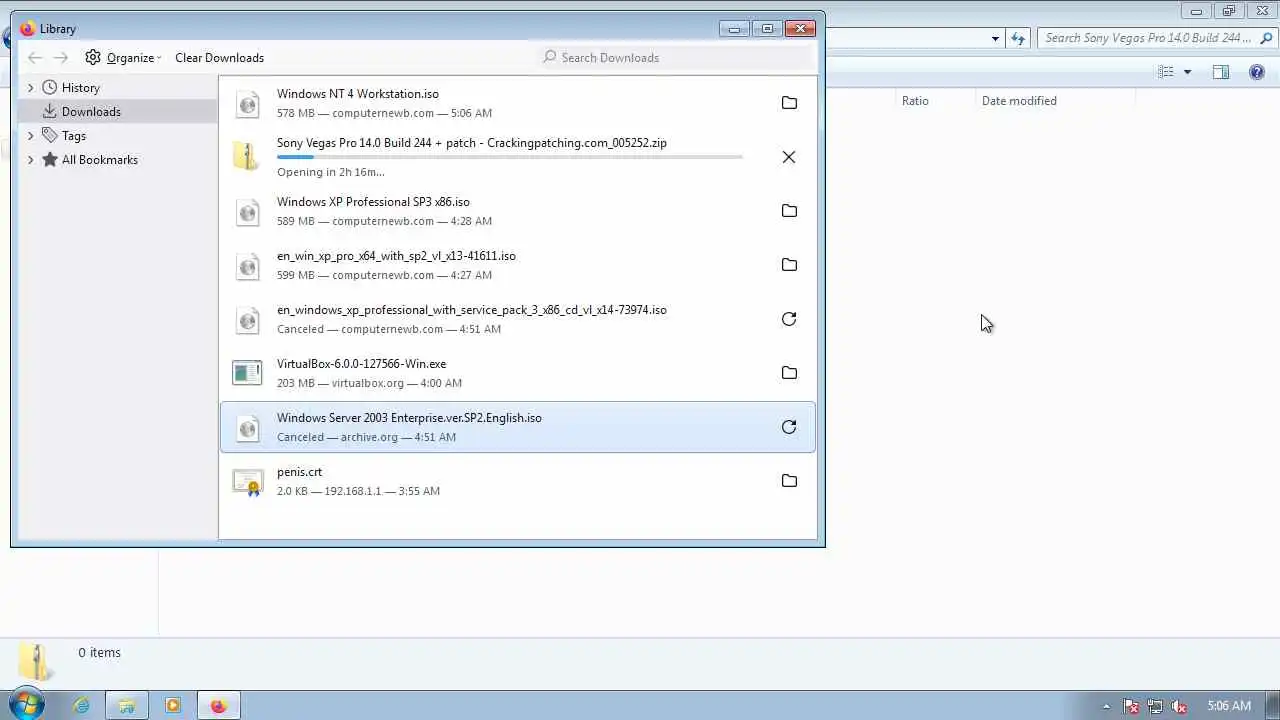Select the penis.crt download entry
Screen dimensions: 1280x720
tap(518, 481)
